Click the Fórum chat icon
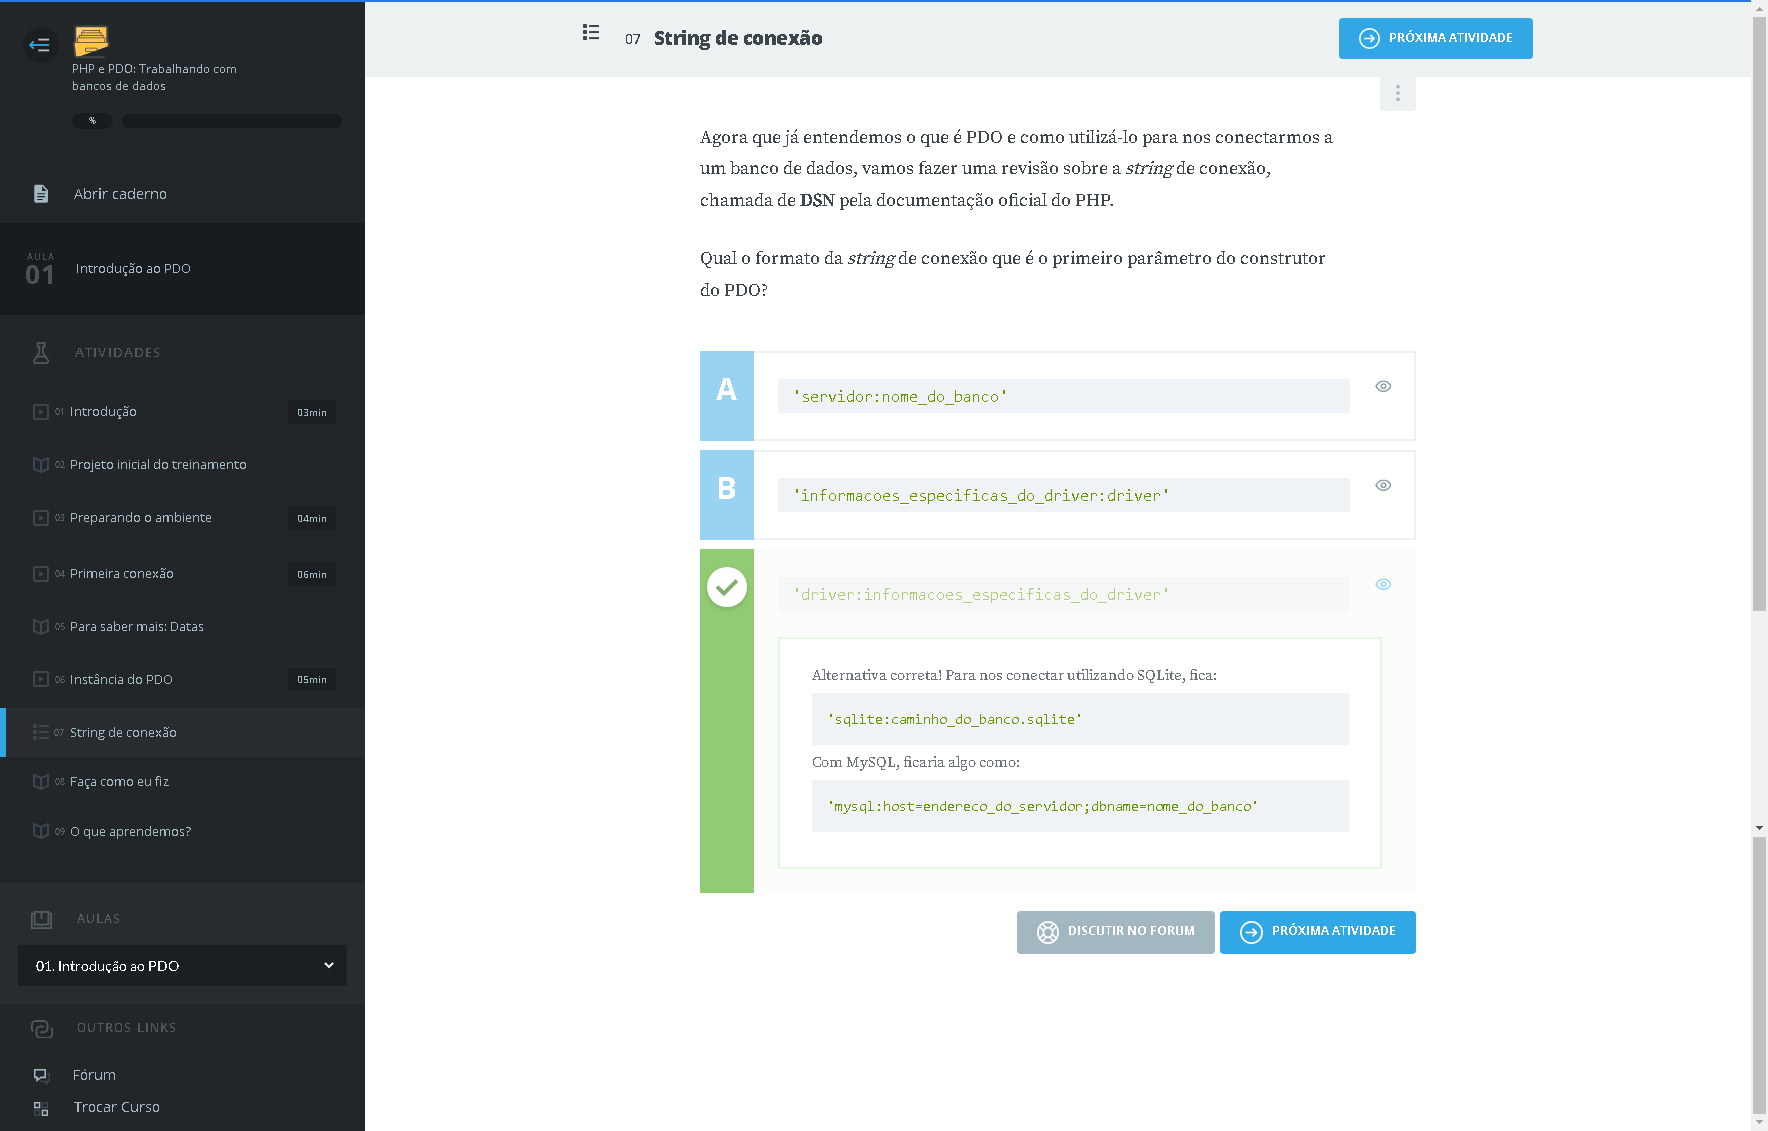This screenshot has width=1768, height=1131. (41, 1075)
